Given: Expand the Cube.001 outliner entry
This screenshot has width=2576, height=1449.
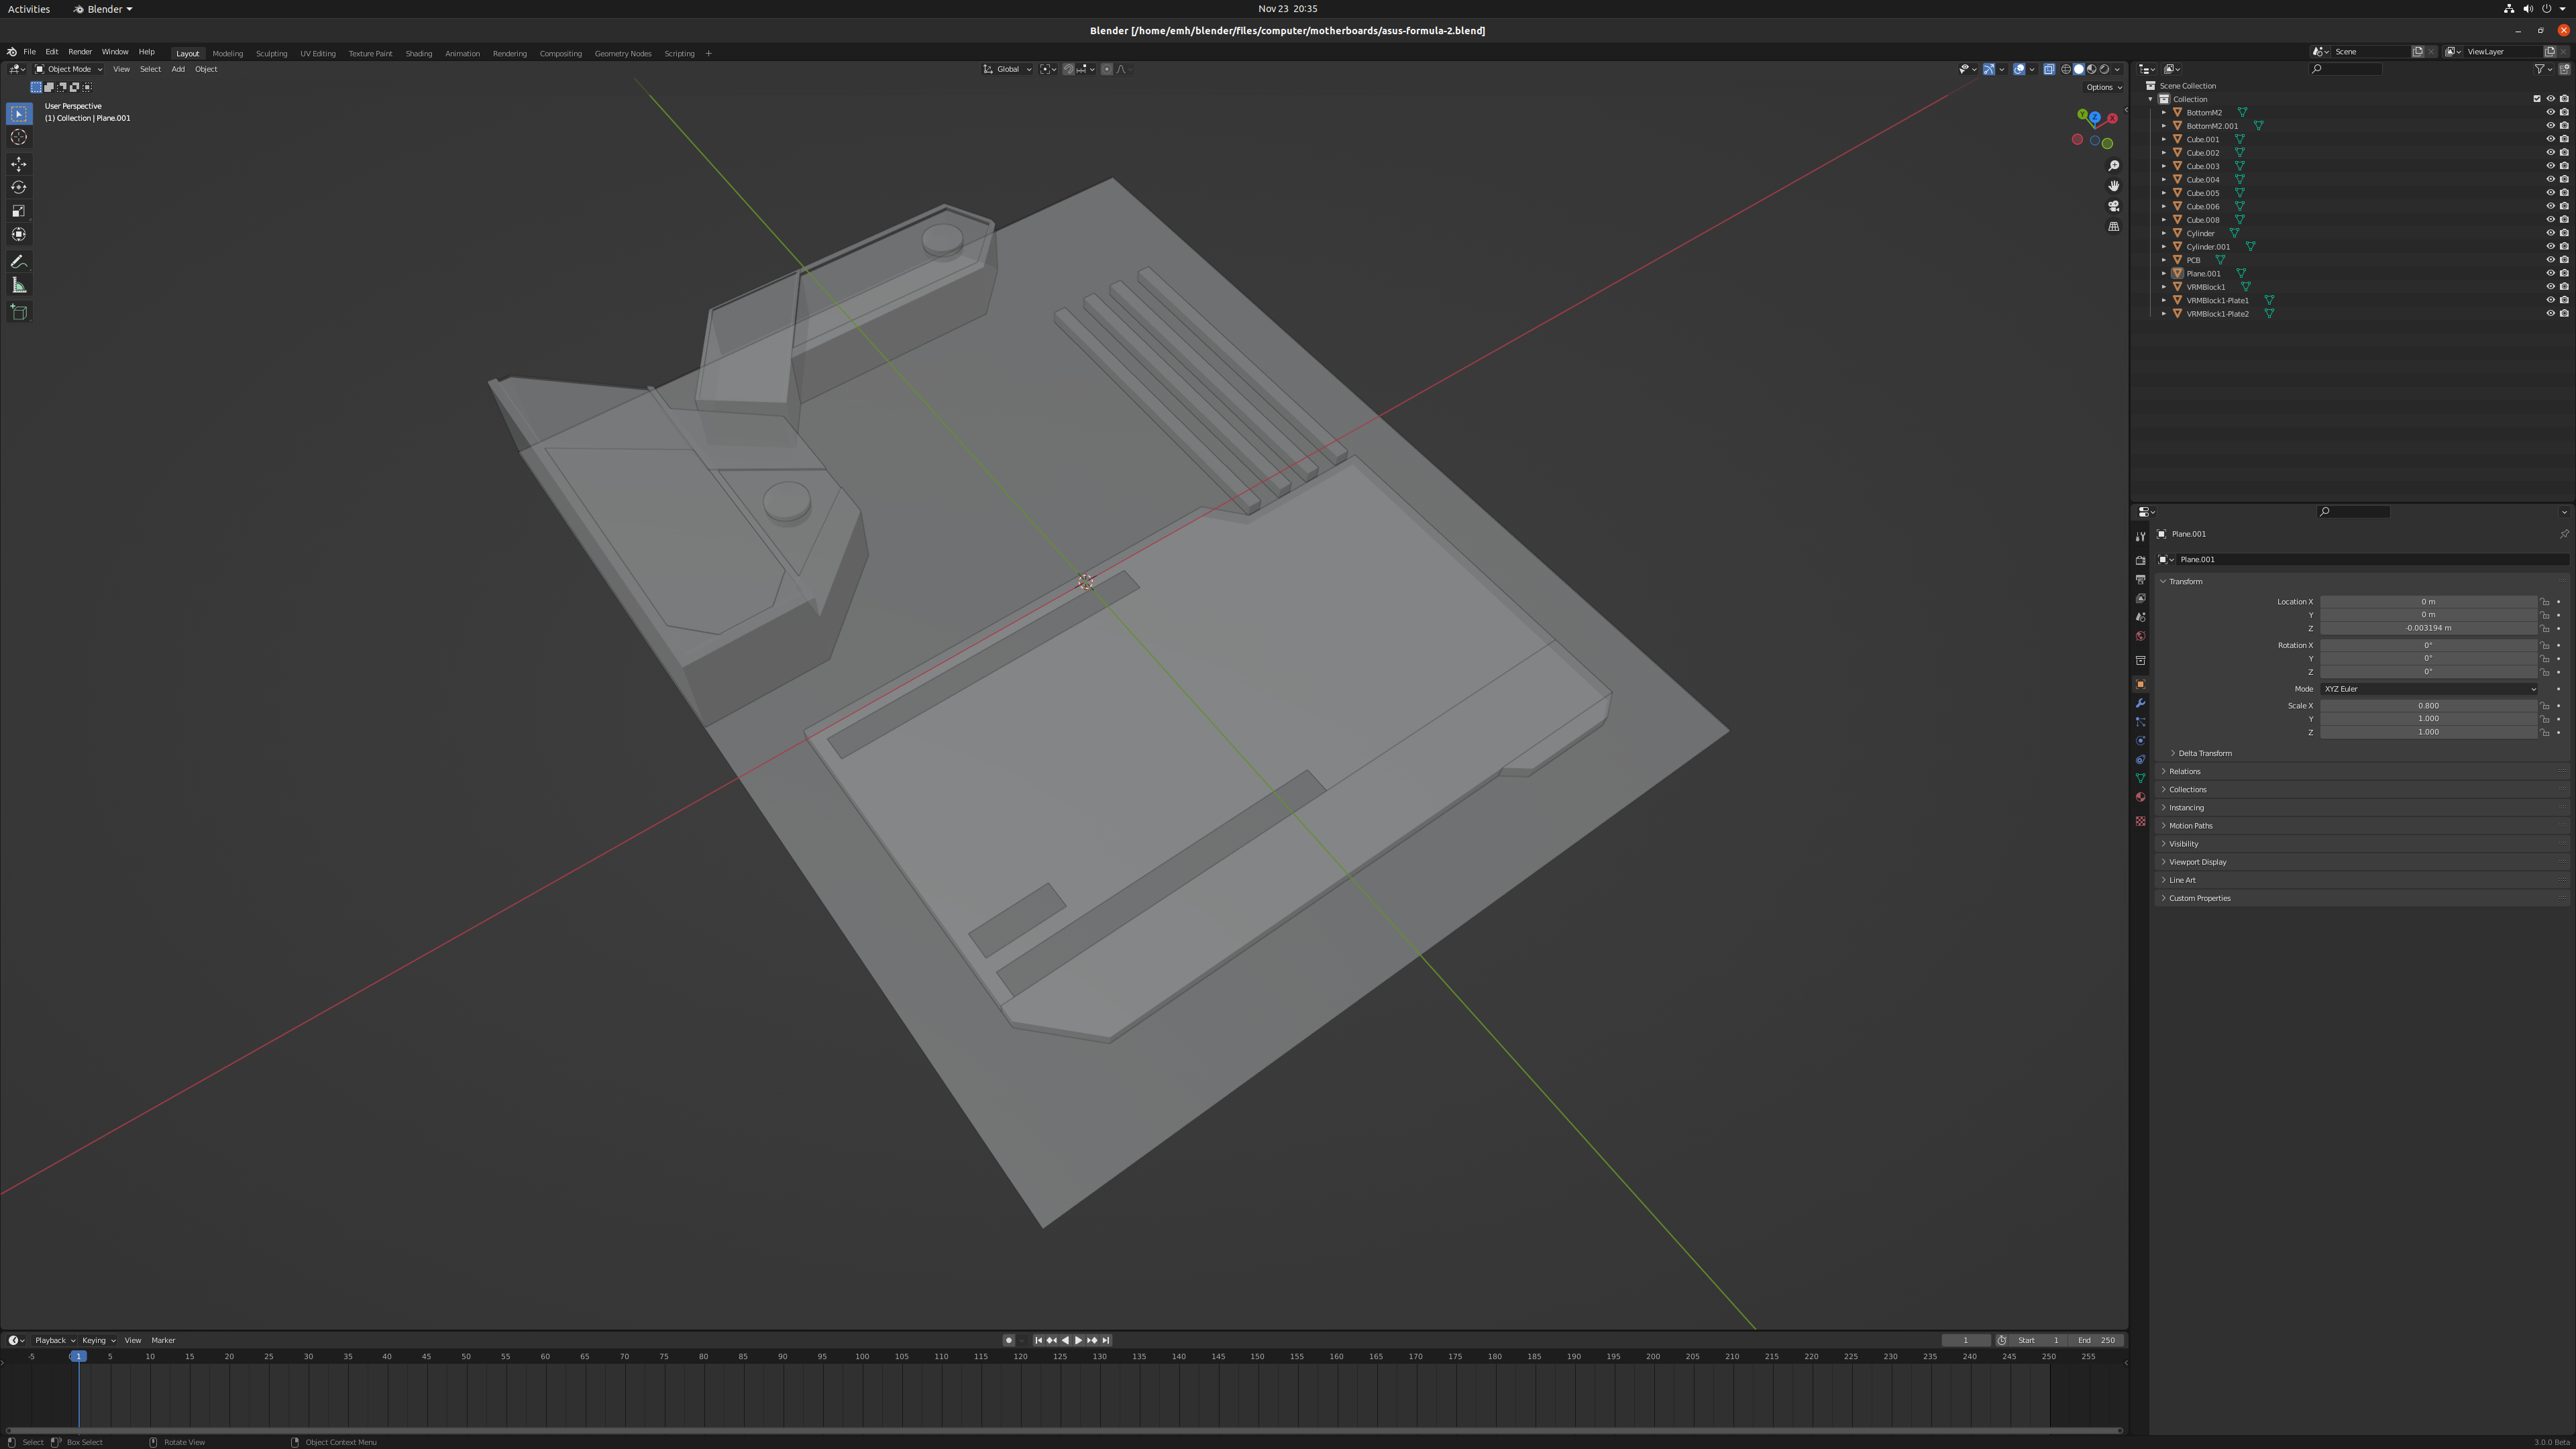Looking at the screenshot, I should [x=2163, y=139].
